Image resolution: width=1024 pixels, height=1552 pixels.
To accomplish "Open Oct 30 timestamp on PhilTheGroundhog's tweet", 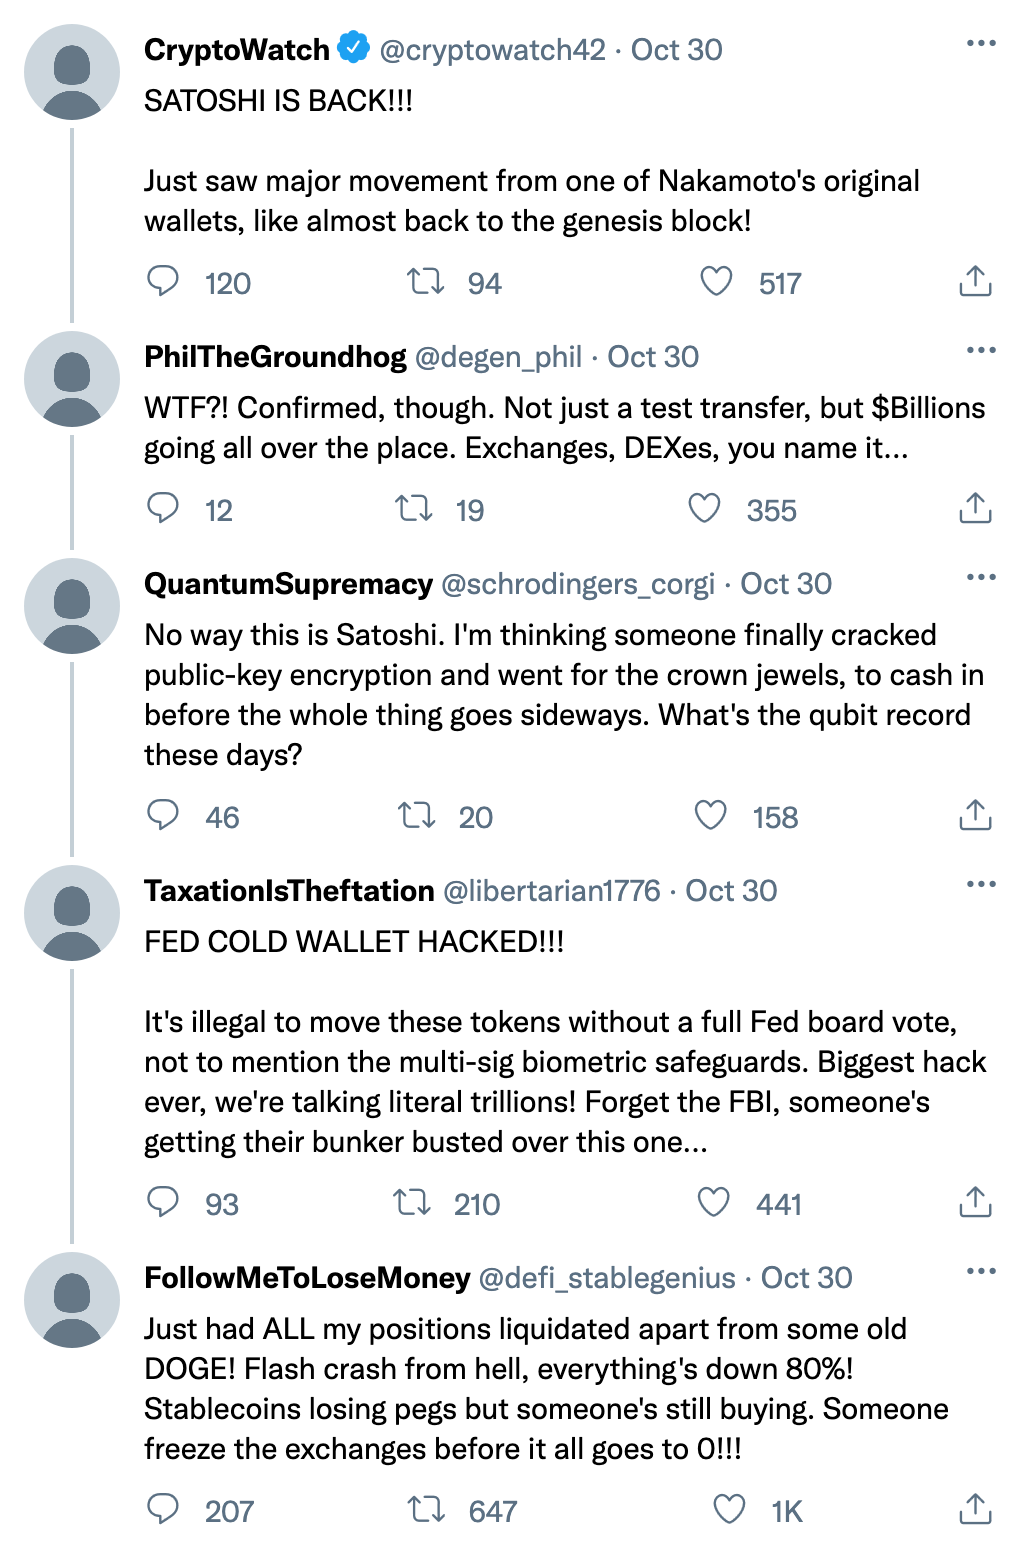I will point(653,357).
